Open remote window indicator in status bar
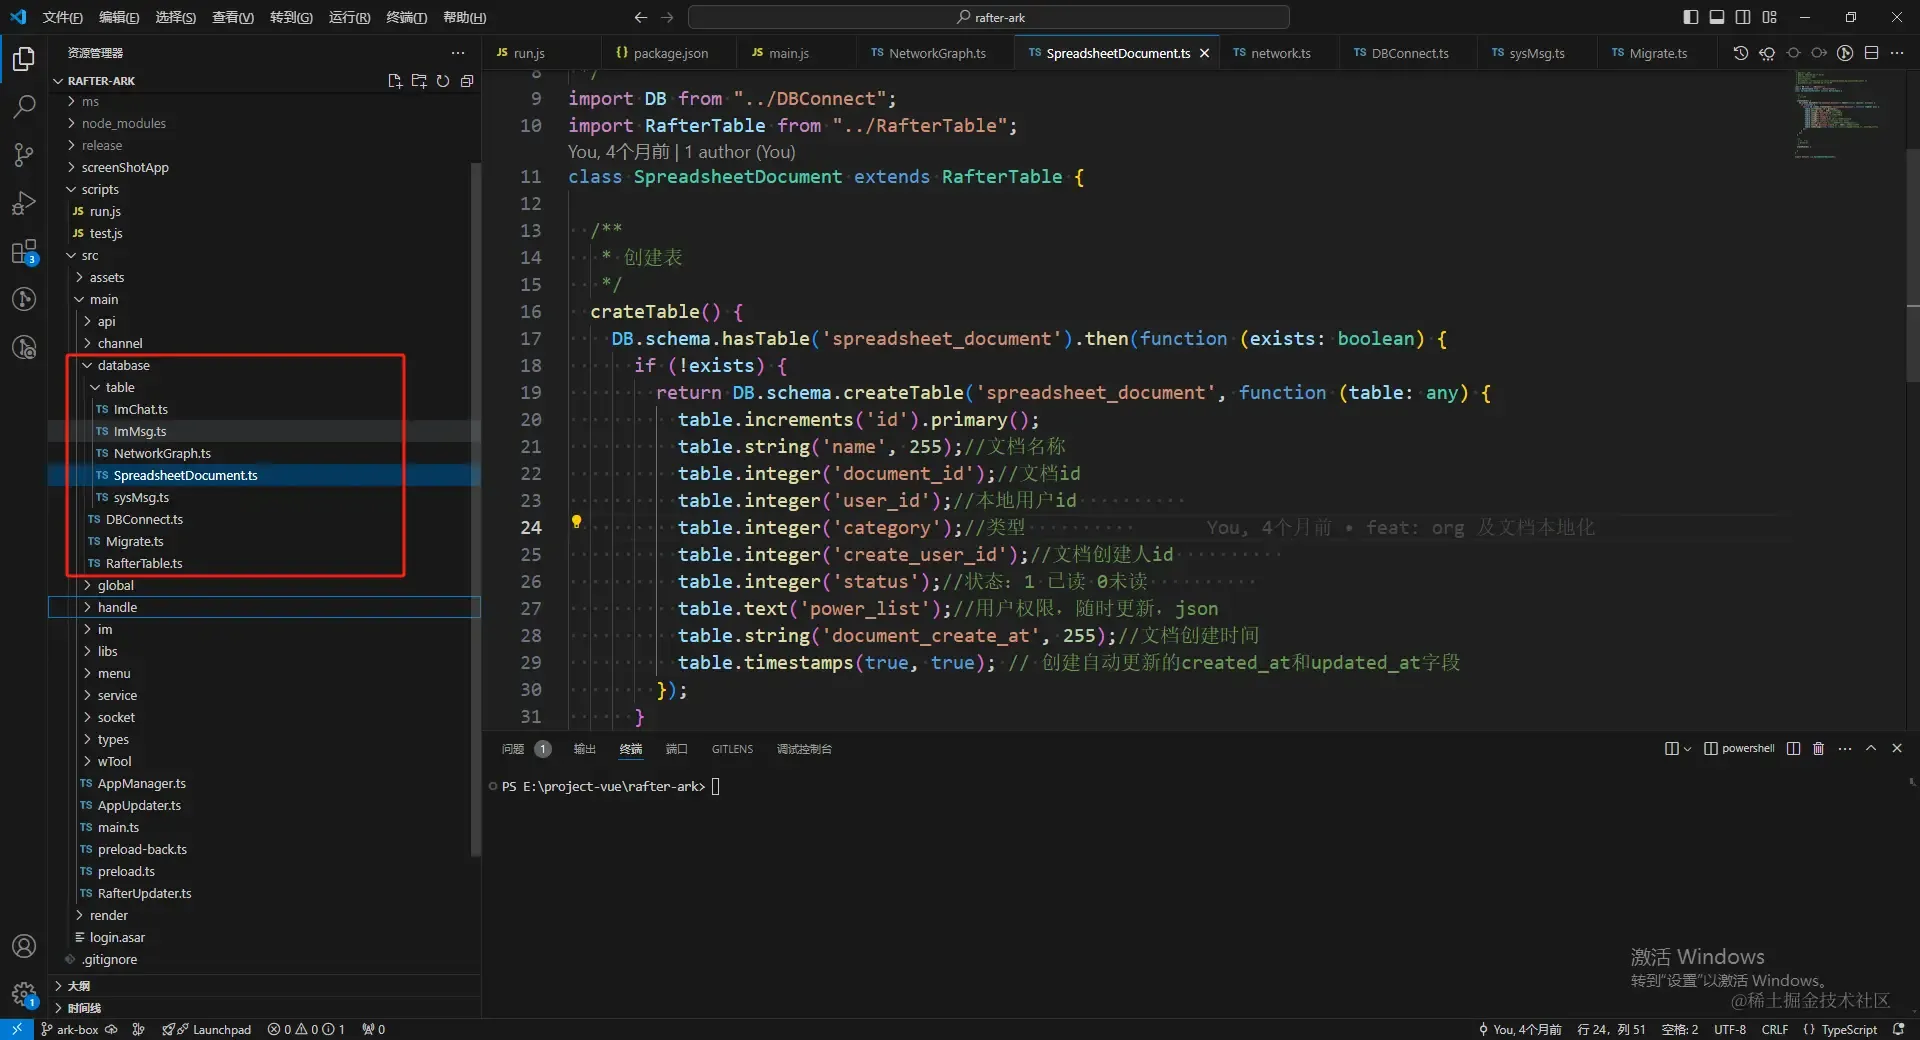 16,1029
